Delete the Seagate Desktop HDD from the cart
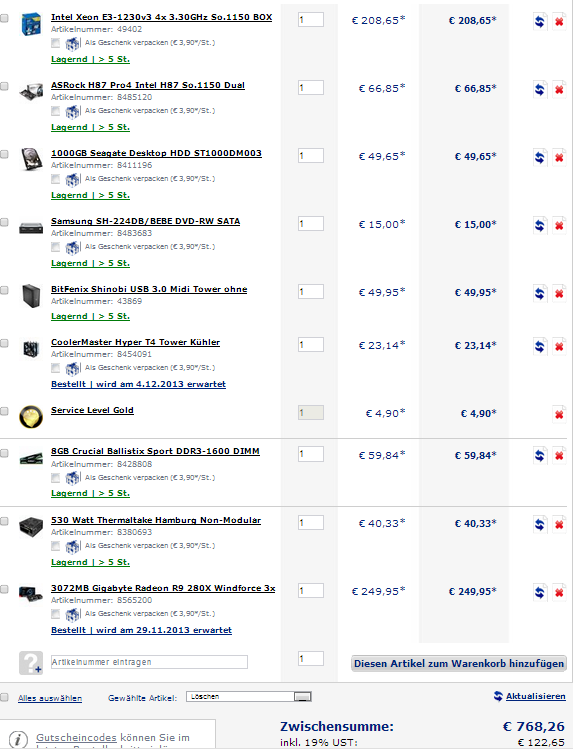 click(559, 157)
